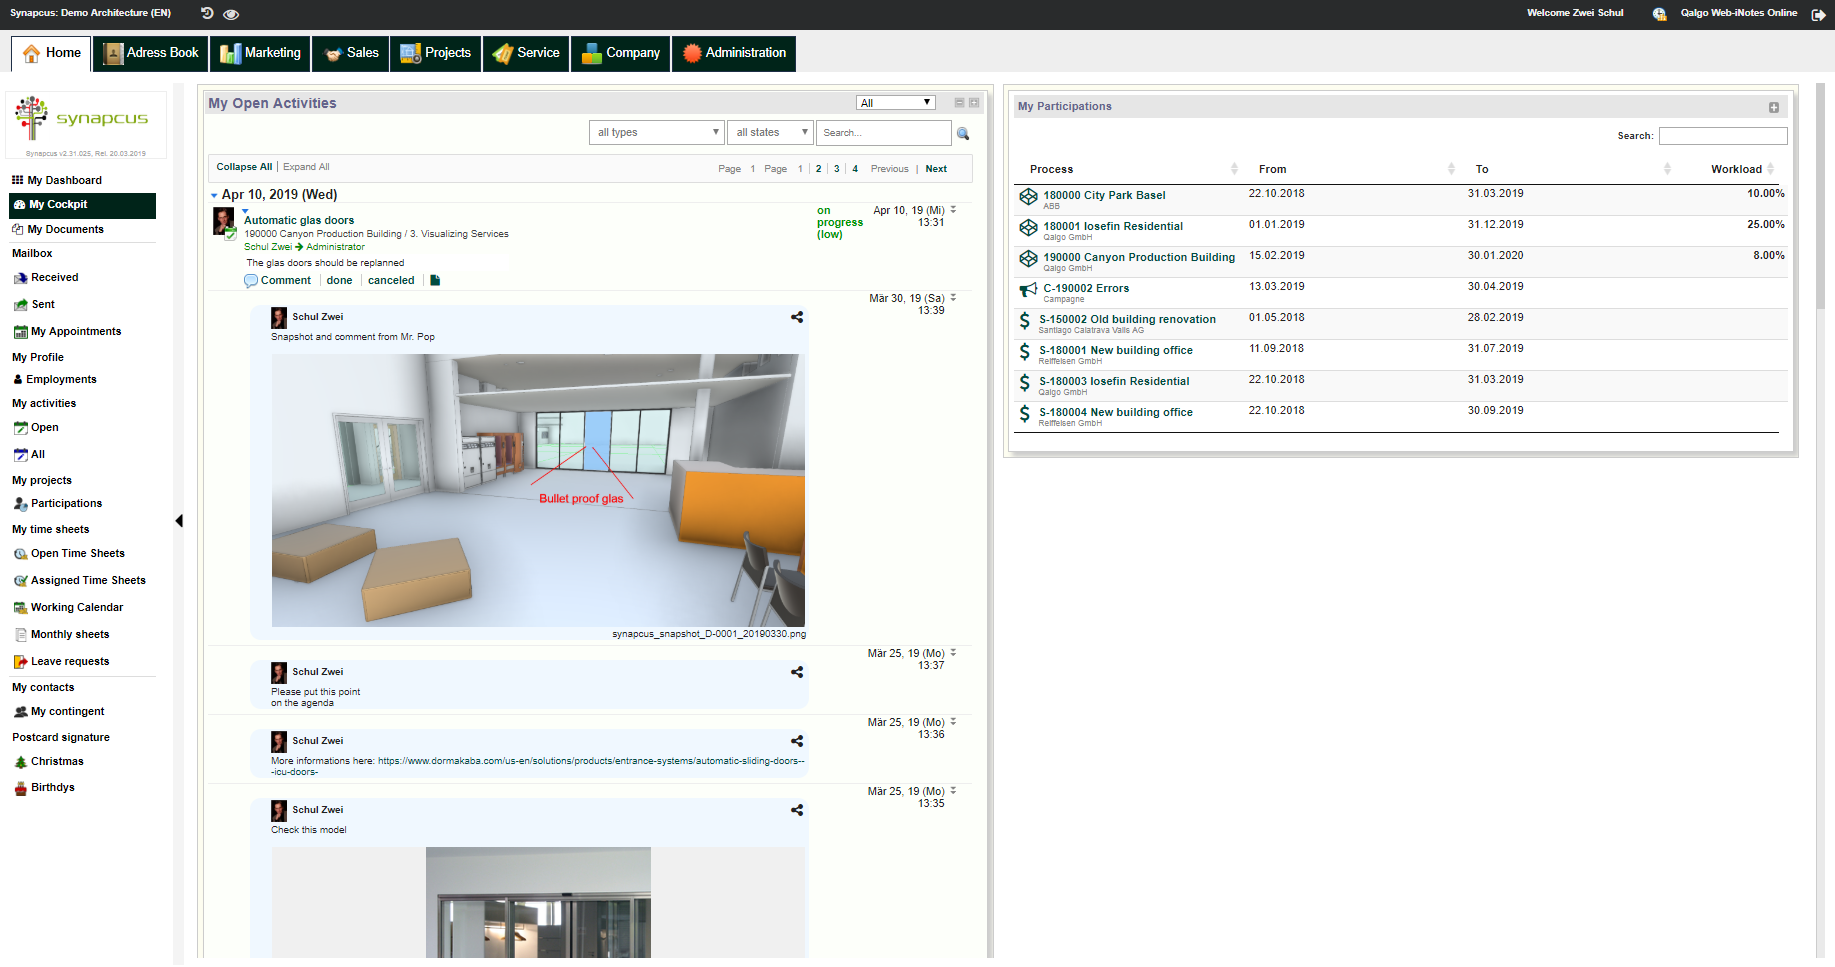
Task: Expand options arrow next to Mär 25, 19 13:35
Action: point(953,791)
